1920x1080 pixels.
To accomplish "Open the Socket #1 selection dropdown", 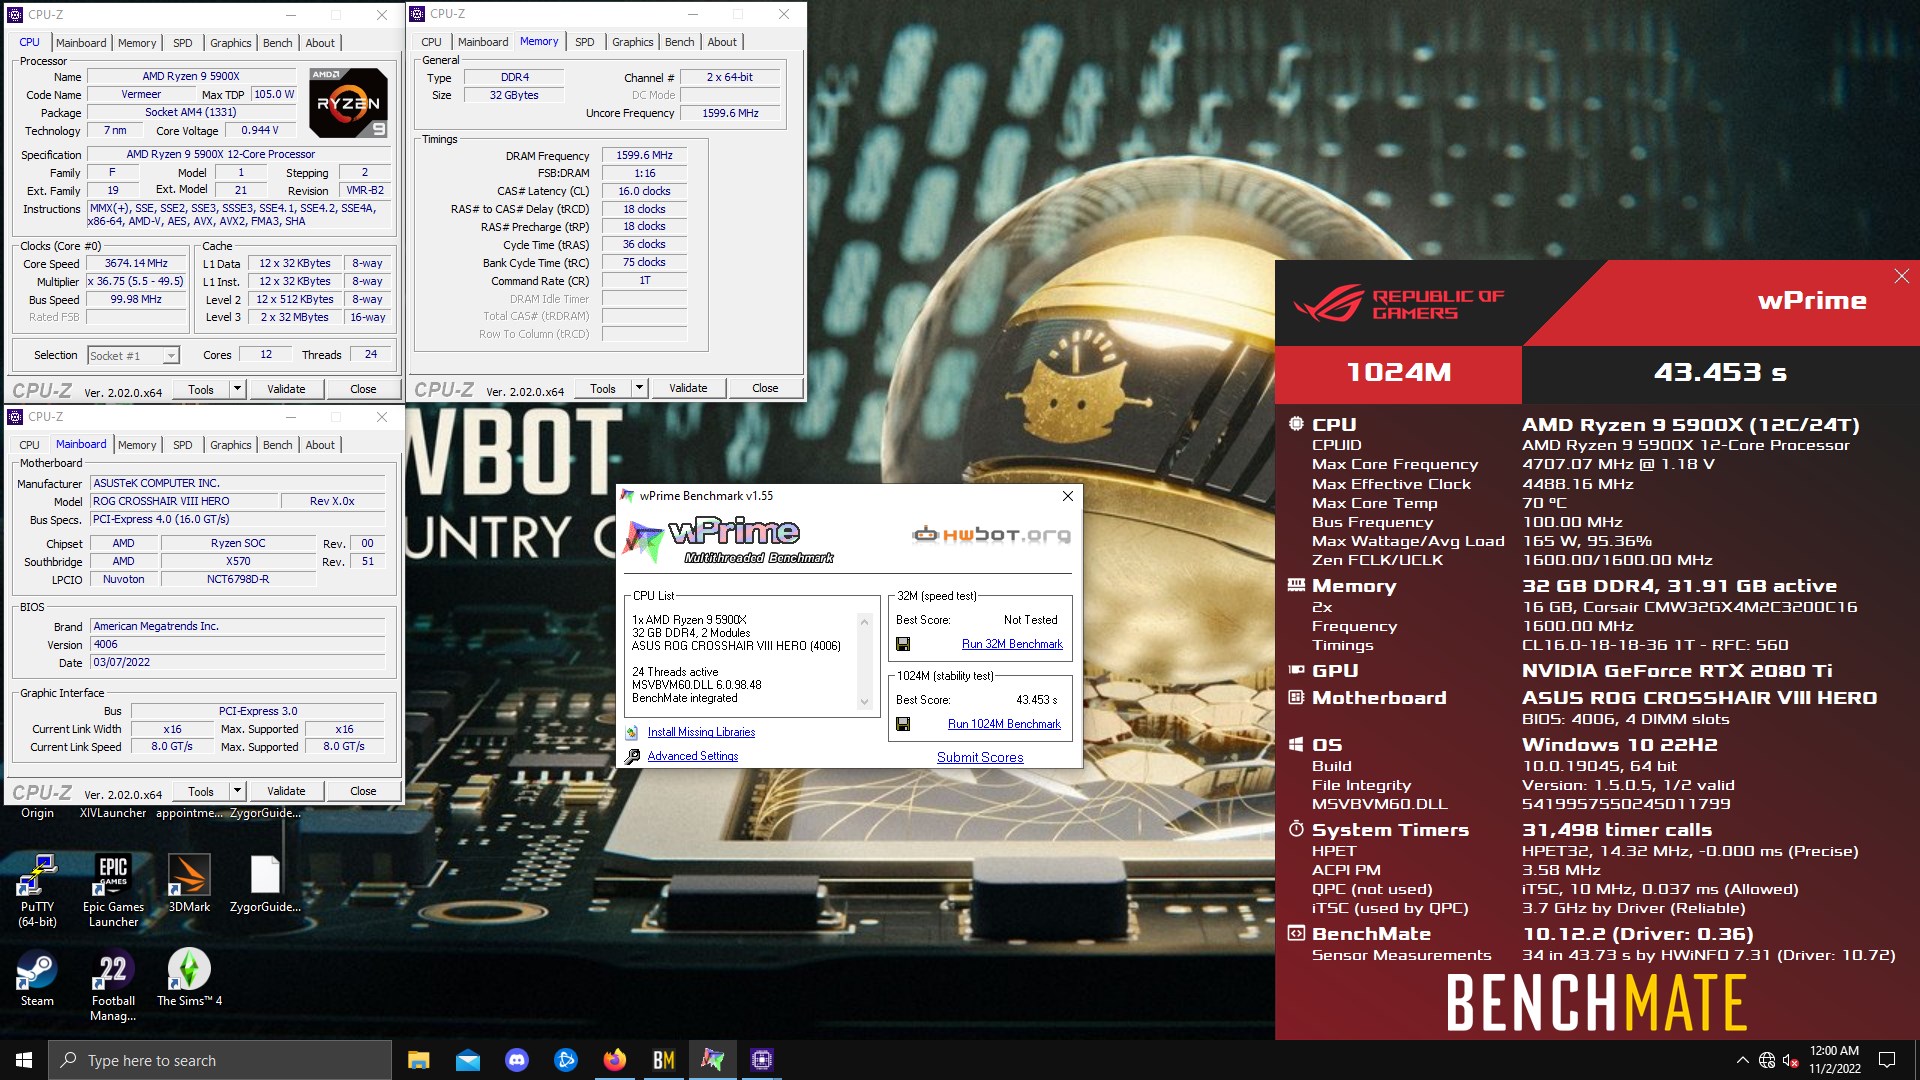I will click(x=133, y=356).
